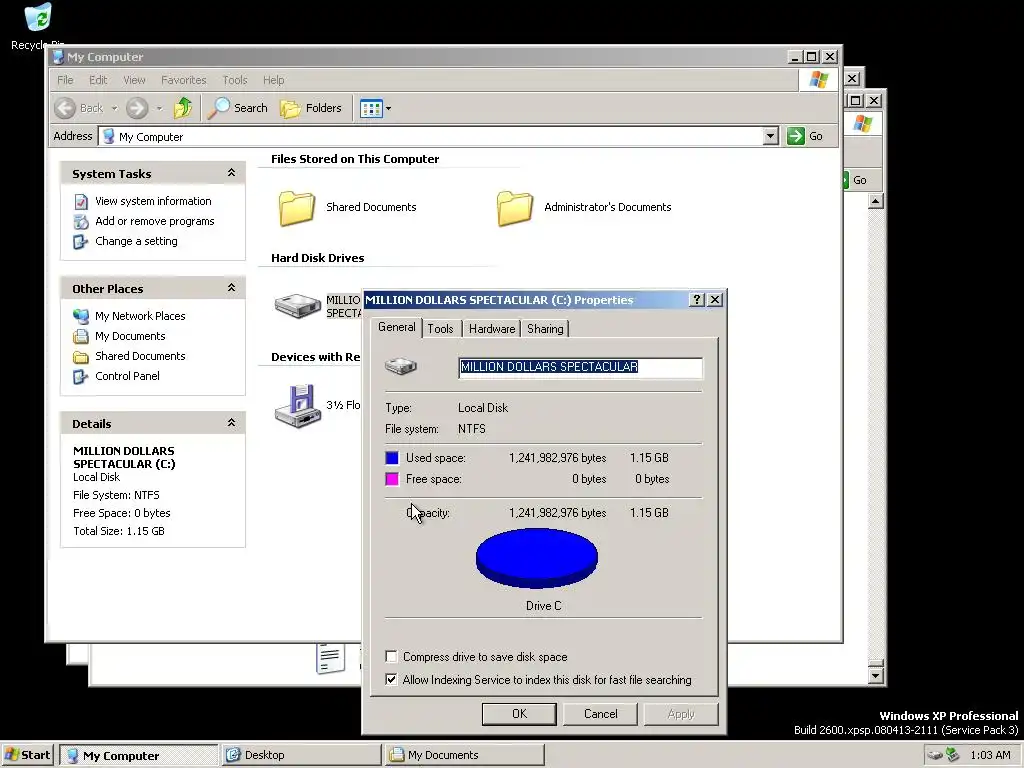
Task: Click the Drive C pie chart
Action: (537, 558)
